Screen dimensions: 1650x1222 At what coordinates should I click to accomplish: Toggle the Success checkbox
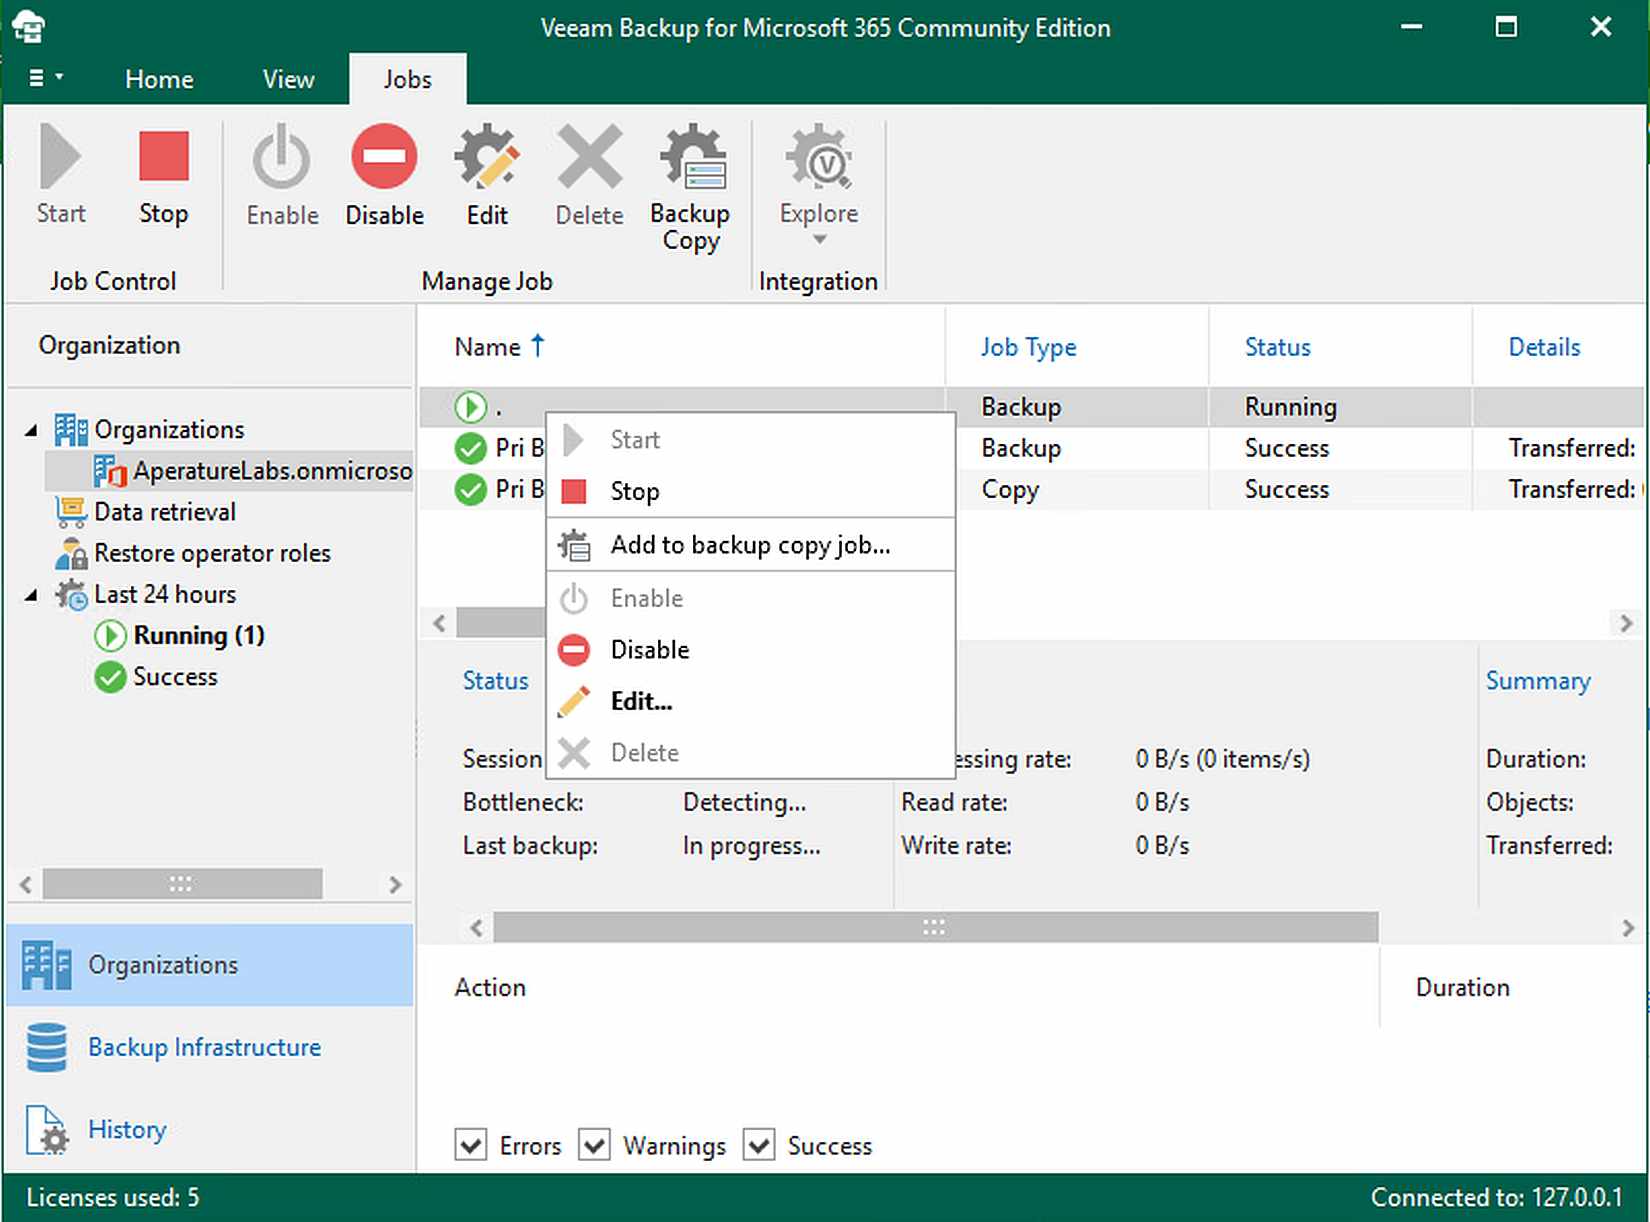tap(759, 1144)
